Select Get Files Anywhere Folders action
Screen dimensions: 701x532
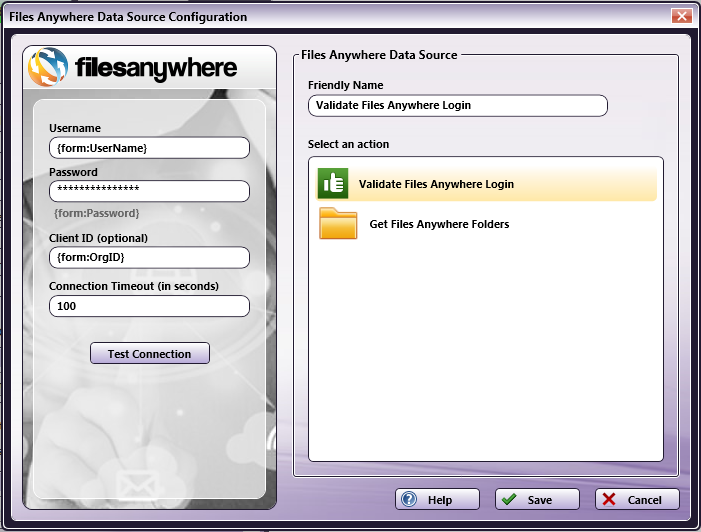click(486, 224)
